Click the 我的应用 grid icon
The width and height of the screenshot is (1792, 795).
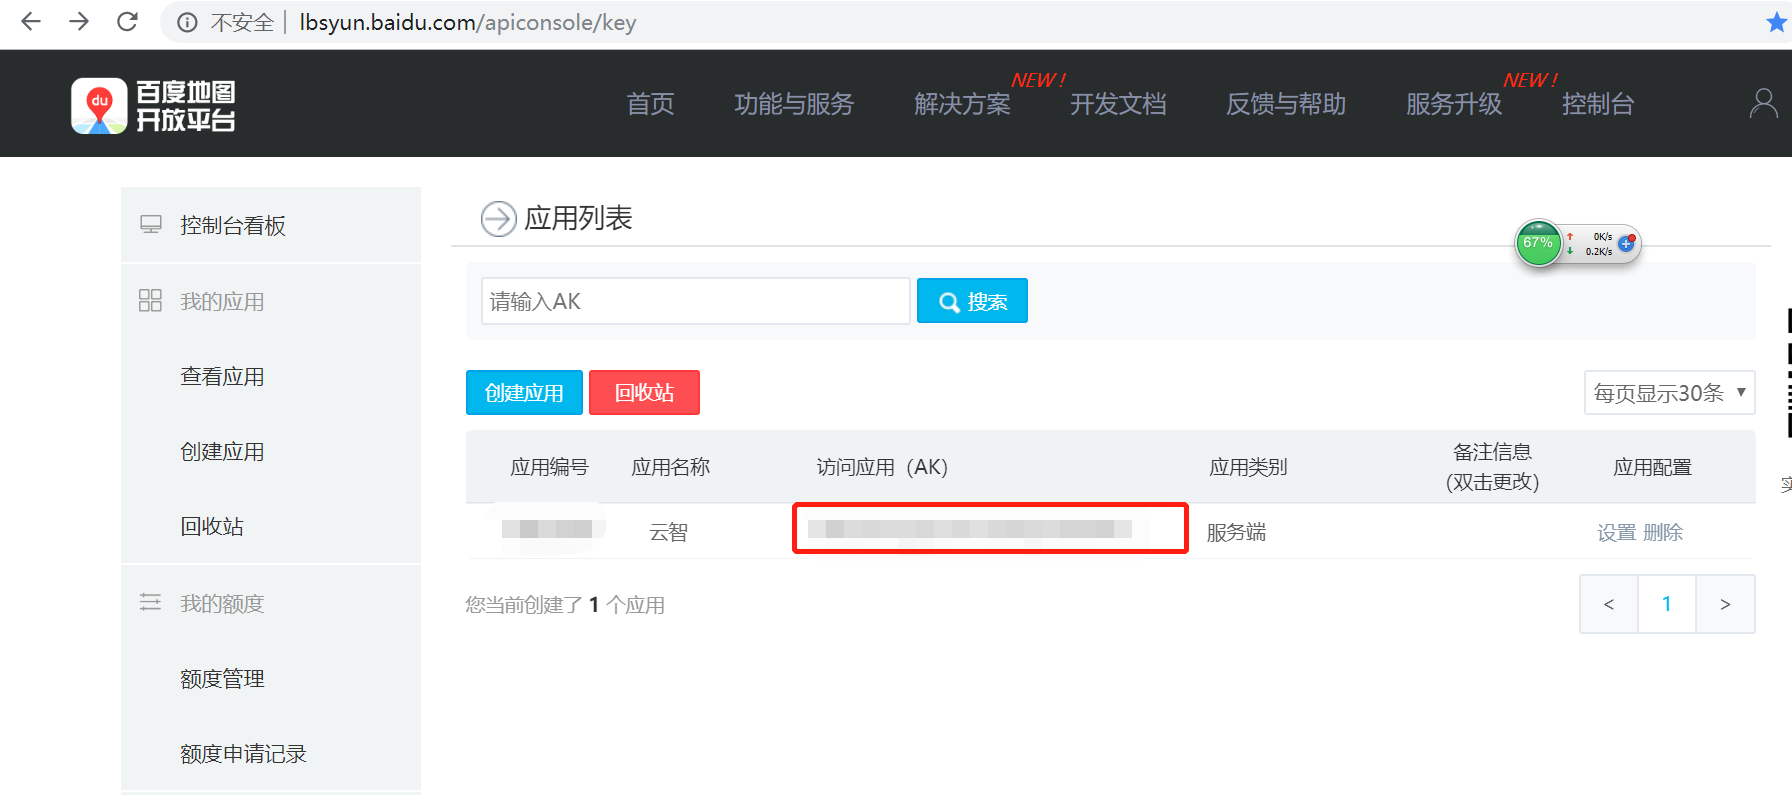coord(150,300)
